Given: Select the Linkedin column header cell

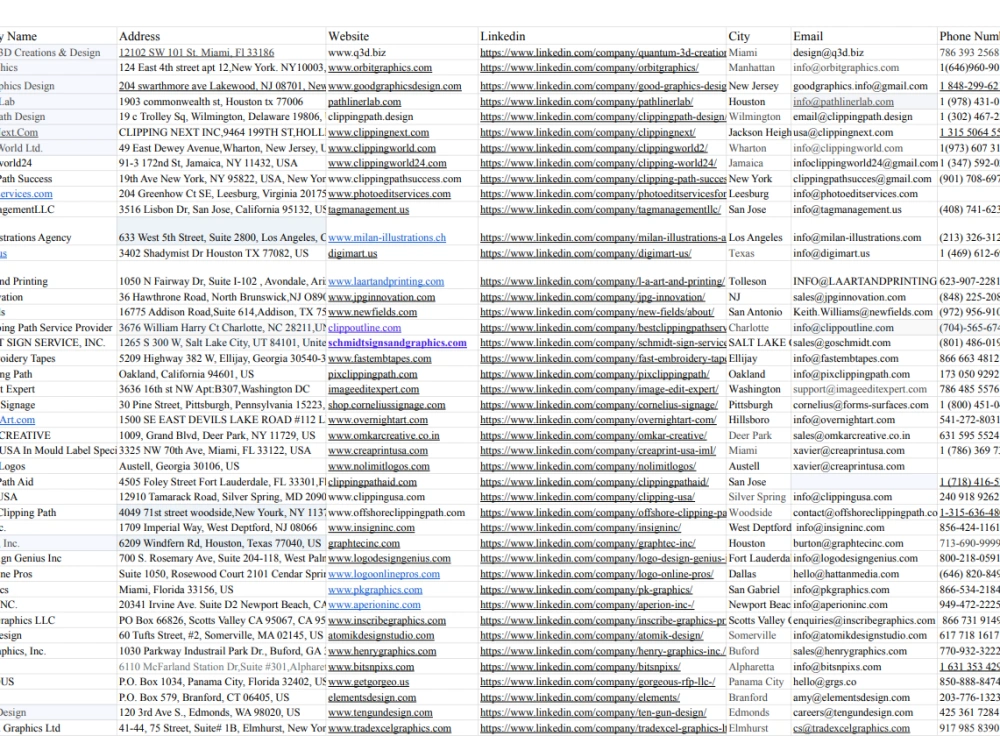Looking at the screenshot, I should 603,36.
